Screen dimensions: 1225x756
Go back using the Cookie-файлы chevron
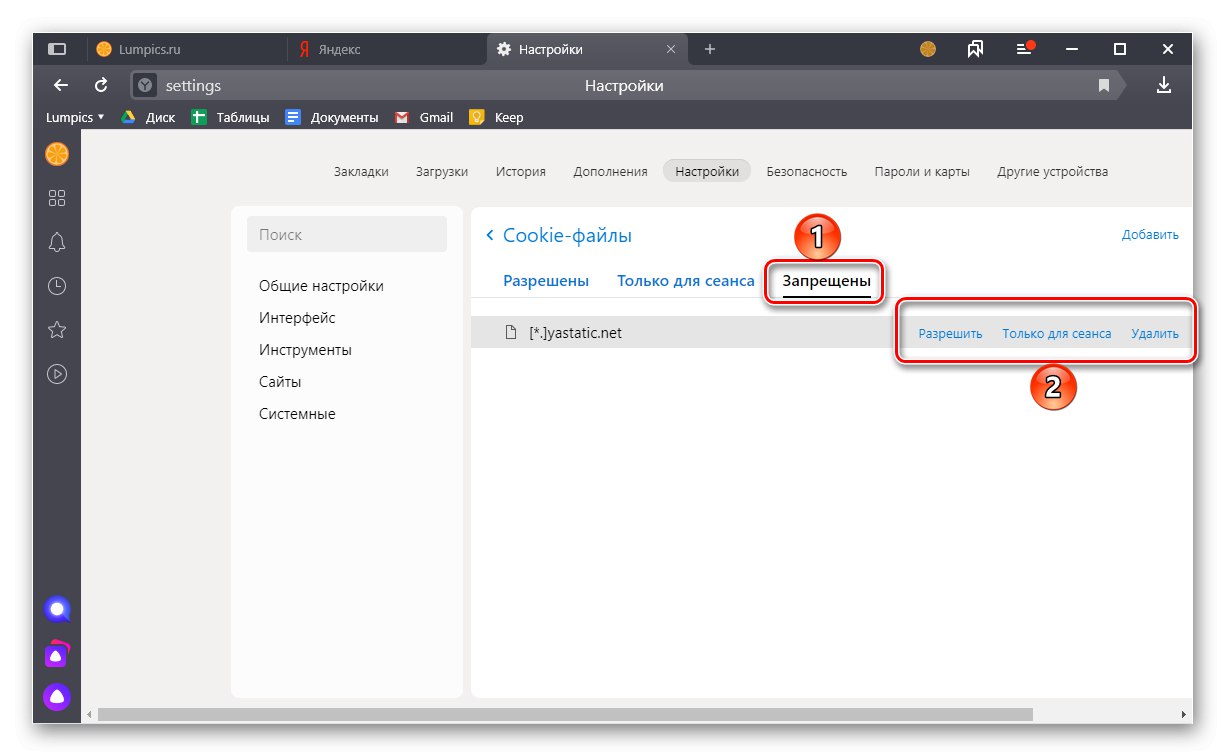[489, 235]
